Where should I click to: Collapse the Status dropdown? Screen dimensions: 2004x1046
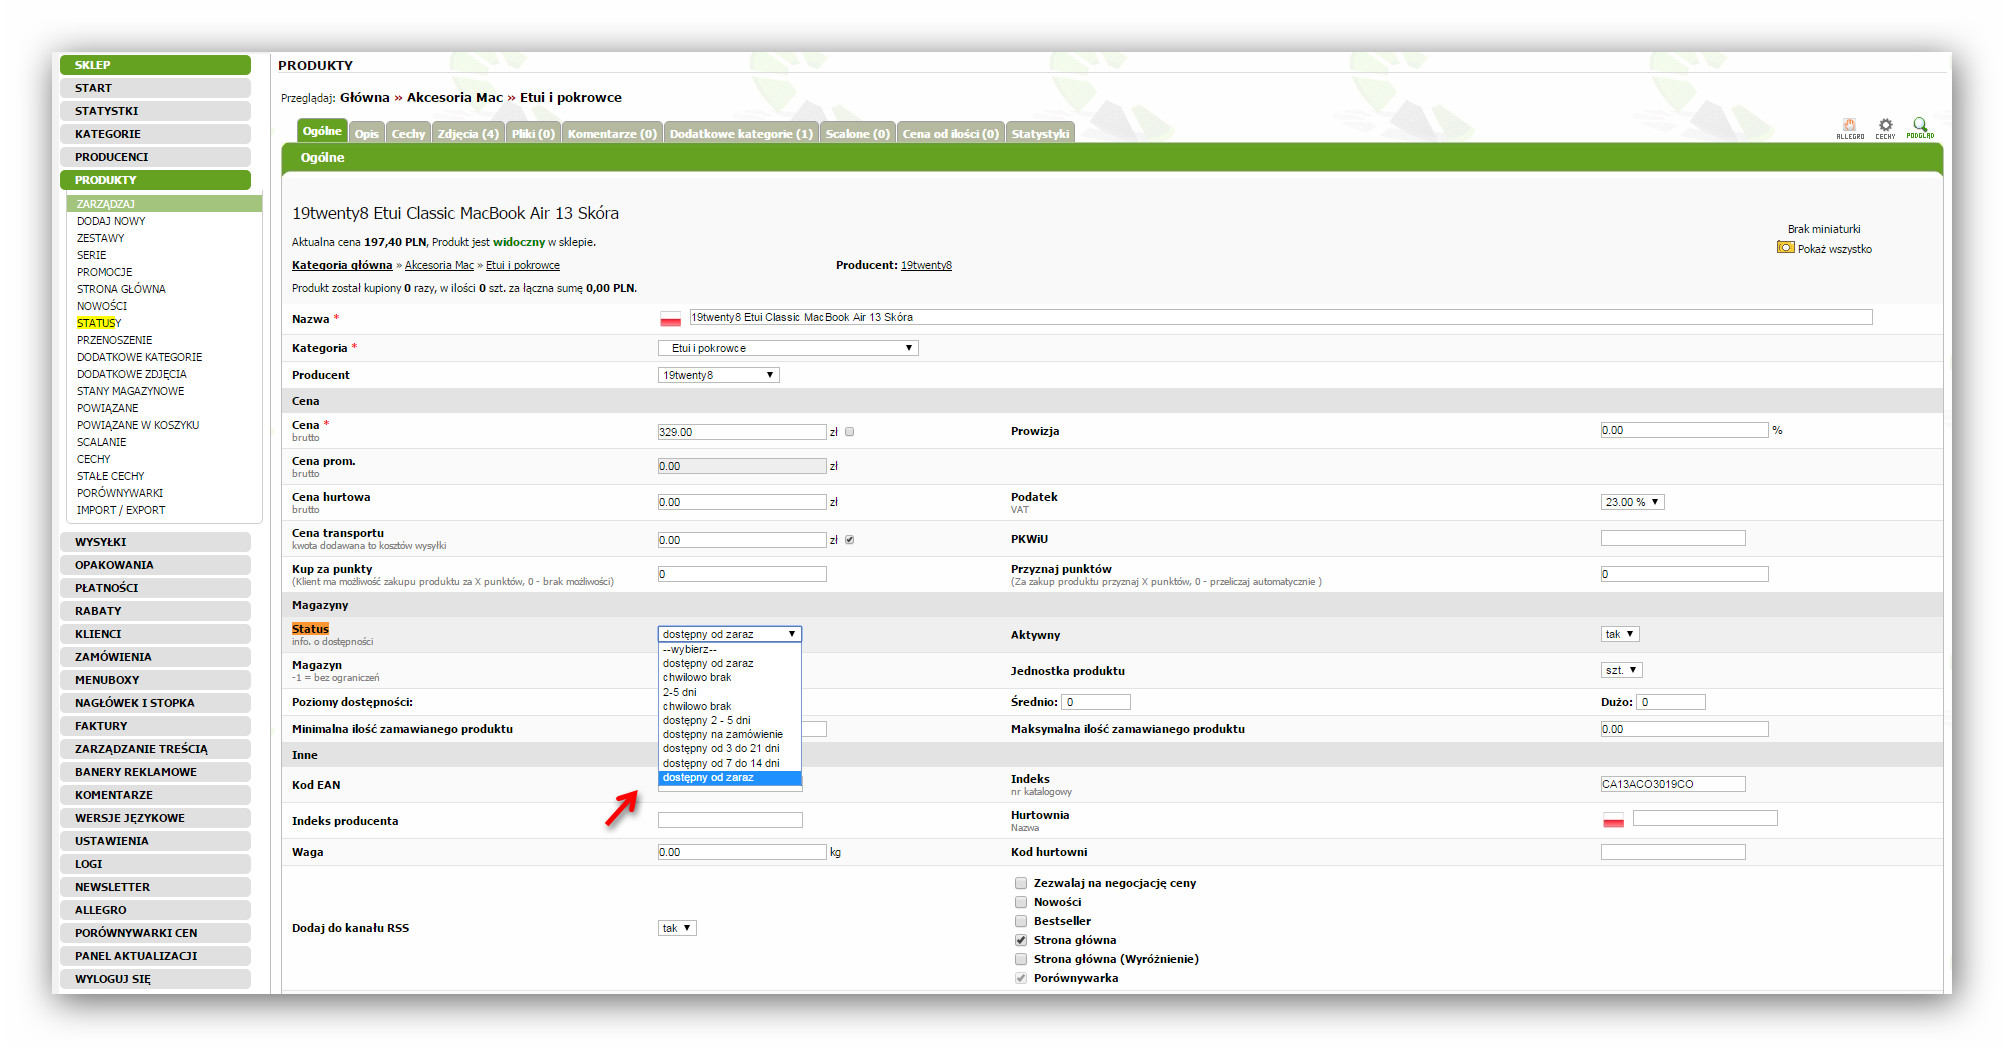(x=729, y=634)
